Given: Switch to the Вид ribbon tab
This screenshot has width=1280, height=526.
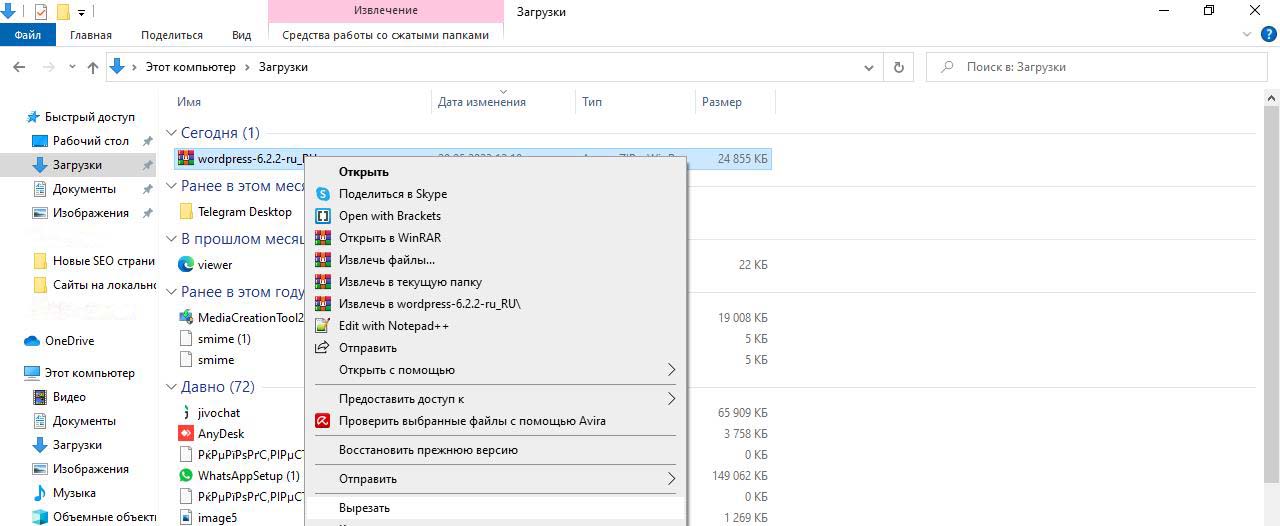Looking at the screenshot, I should [241, 35].
